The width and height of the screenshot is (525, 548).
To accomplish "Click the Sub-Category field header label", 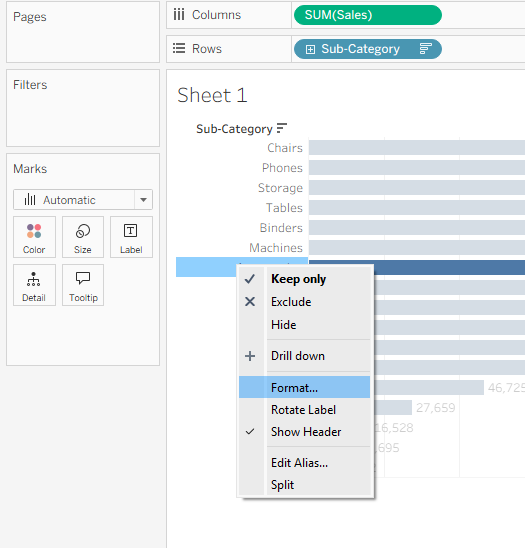I will point(234,129).
